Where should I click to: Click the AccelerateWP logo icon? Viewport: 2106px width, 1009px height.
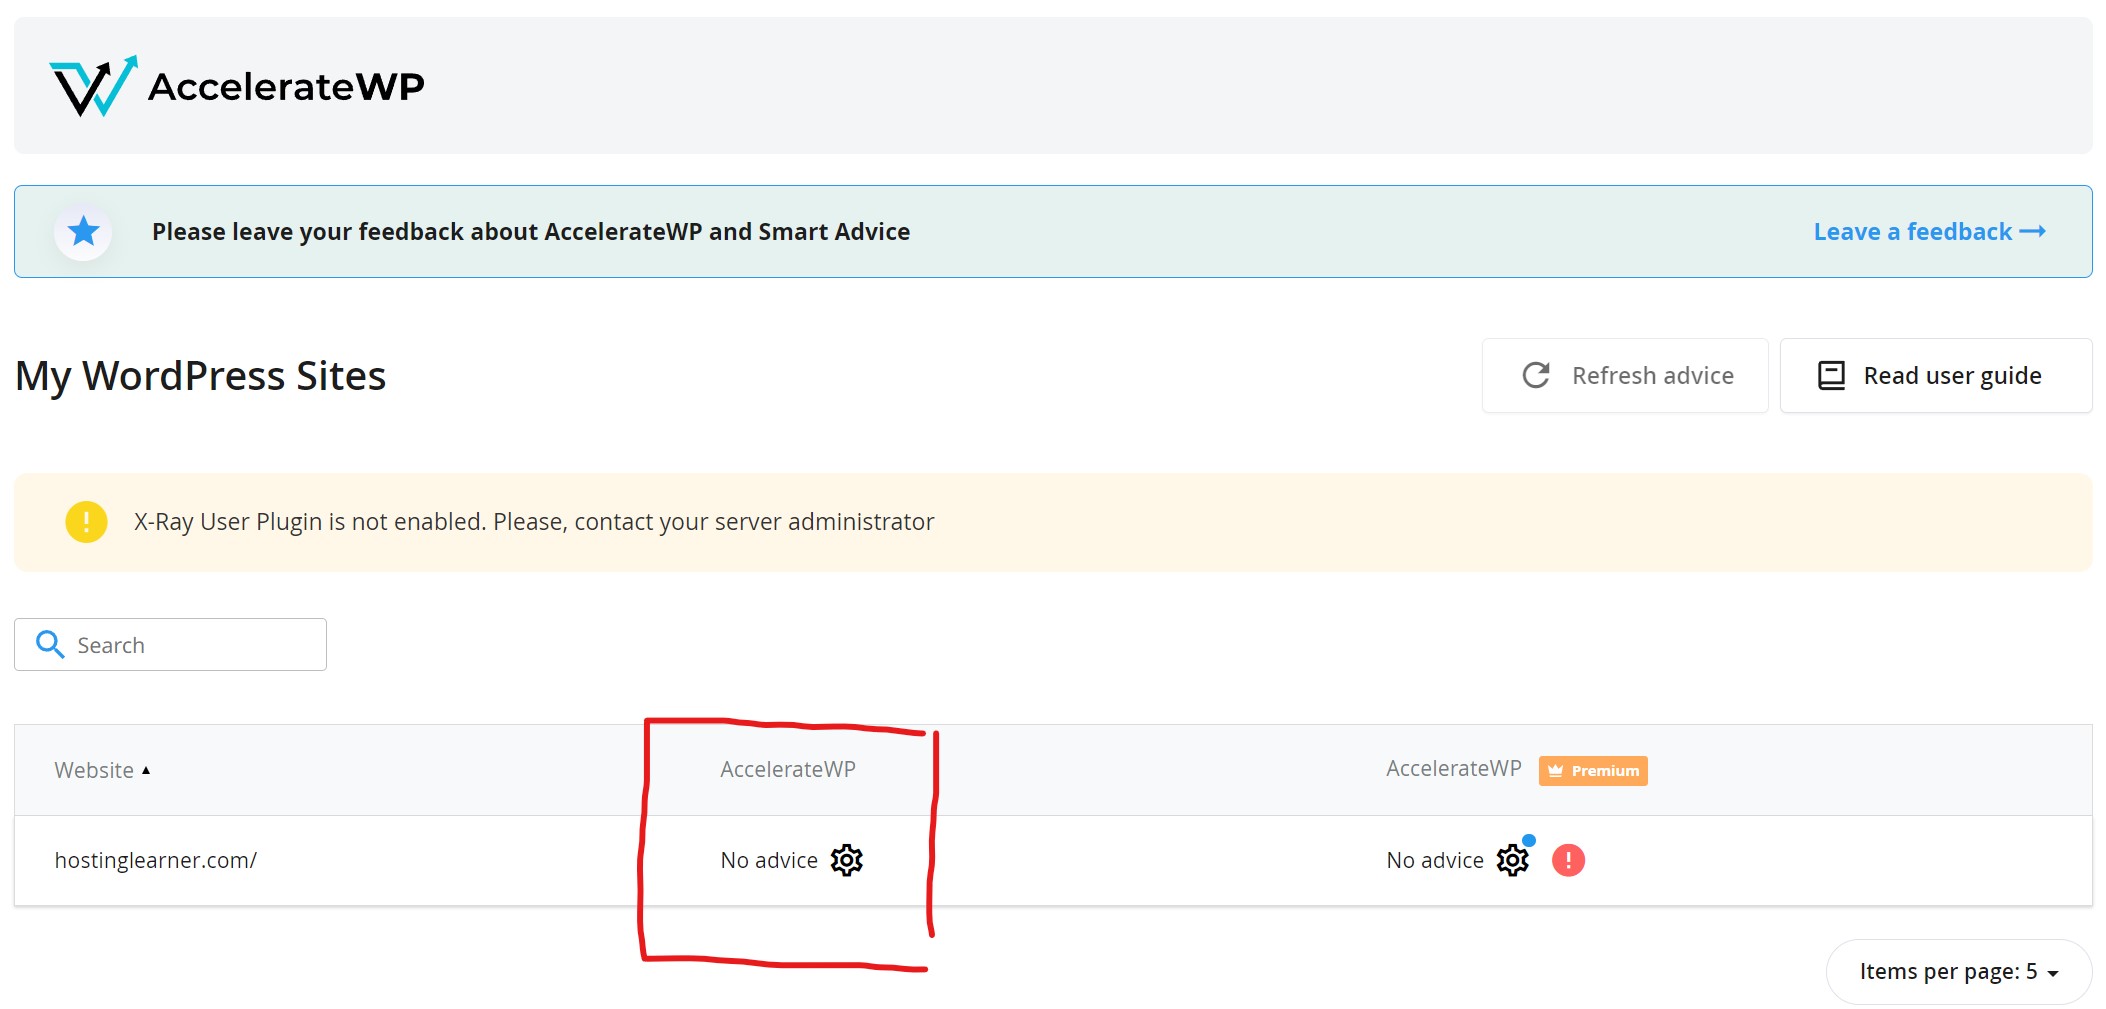coord(93,86)
